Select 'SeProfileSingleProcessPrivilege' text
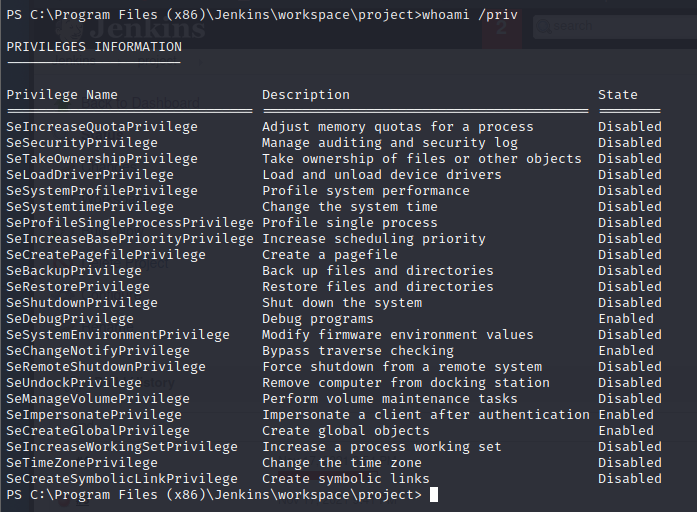Screen dimensions: 697x512 tap(130, 223)
